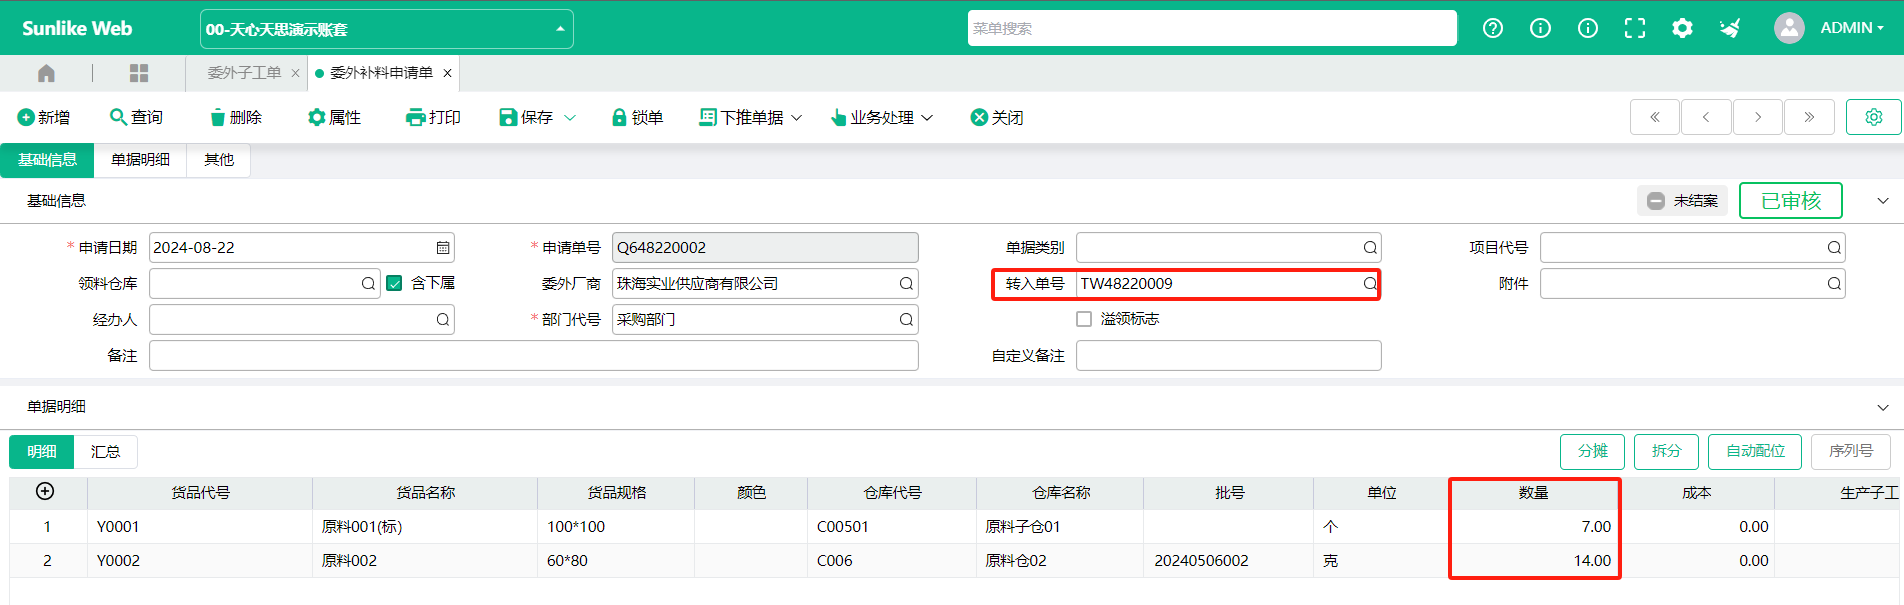Close the 委外补料申请单 tab
The height and width of the screenshot is (605, 1904).
tap(447, 73)
